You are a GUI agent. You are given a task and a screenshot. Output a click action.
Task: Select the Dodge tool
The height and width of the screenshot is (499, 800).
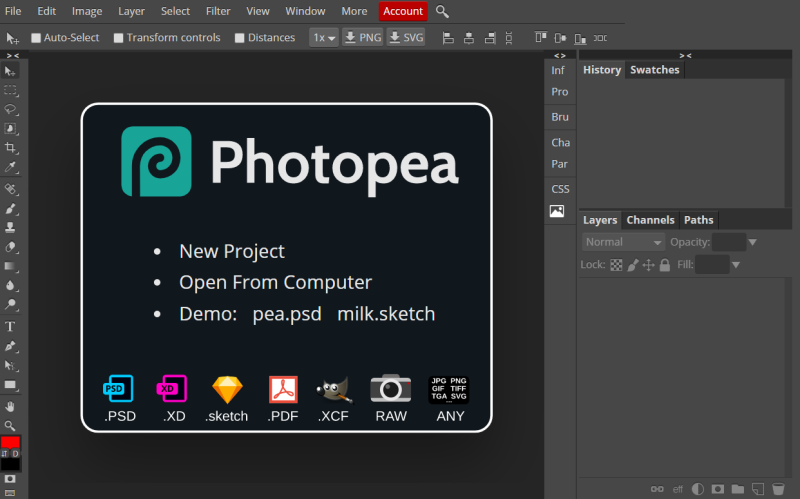click(x=10, y=305)
